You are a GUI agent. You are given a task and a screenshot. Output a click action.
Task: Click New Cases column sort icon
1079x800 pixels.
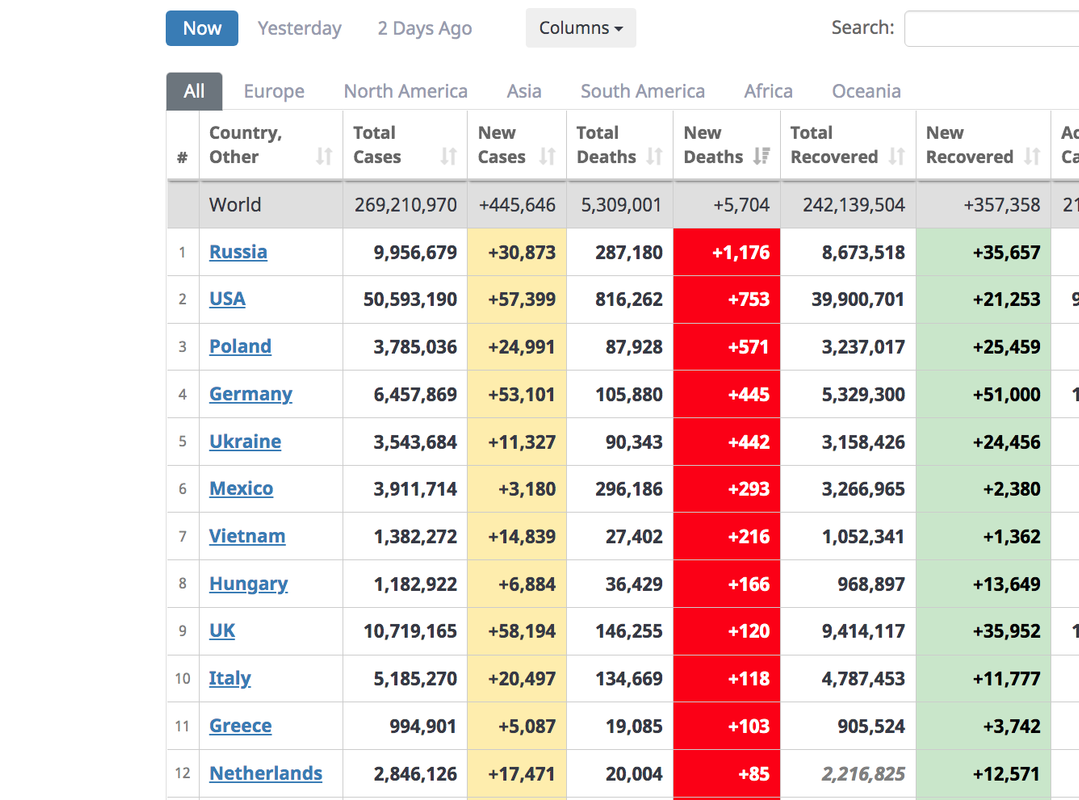(547, 157)
